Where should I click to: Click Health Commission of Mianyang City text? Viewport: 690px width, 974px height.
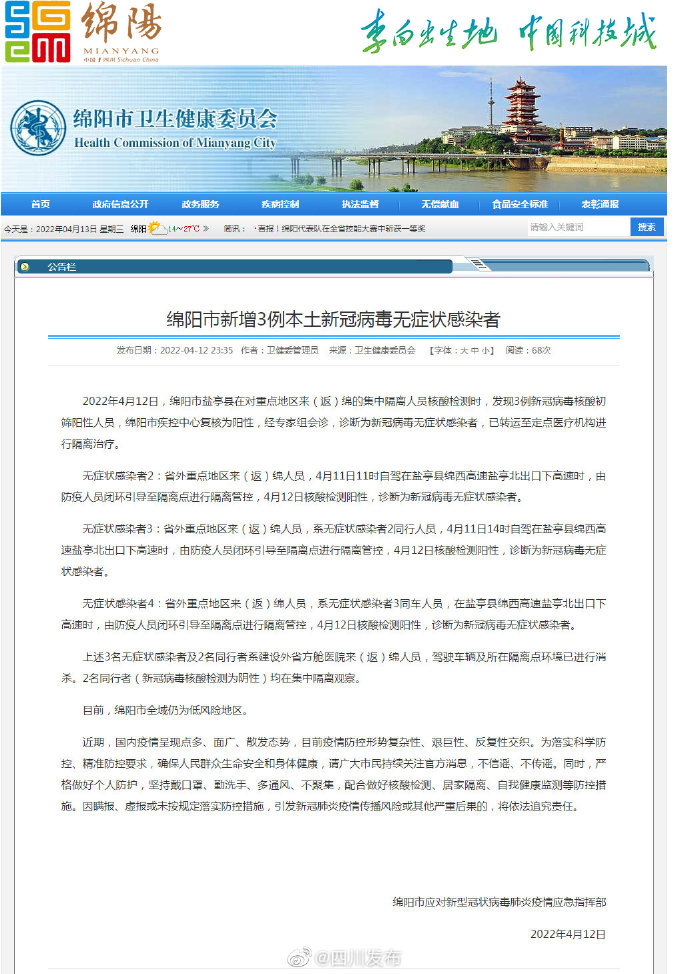click(175, 143)
